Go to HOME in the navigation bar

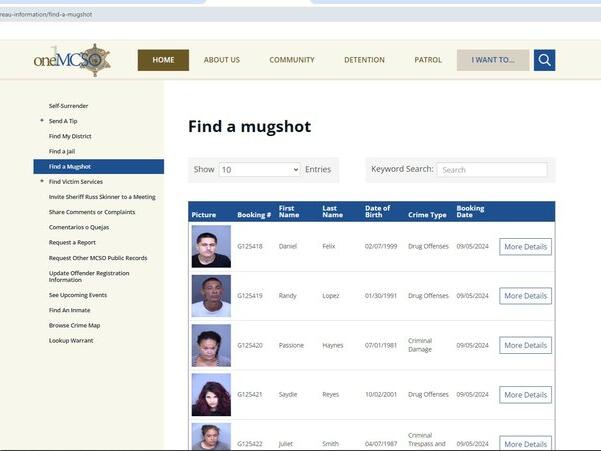coord(163,60)
